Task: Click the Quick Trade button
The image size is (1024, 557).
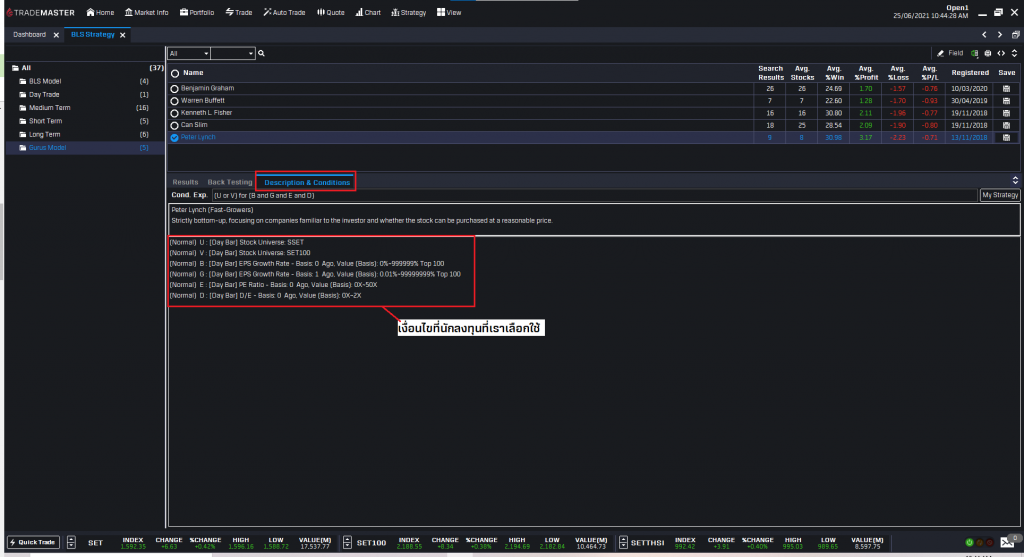Action: (x=33, y=542)
